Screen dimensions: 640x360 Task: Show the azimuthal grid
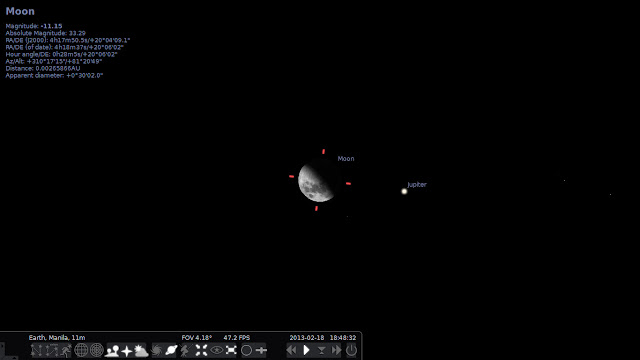point(97,350)
